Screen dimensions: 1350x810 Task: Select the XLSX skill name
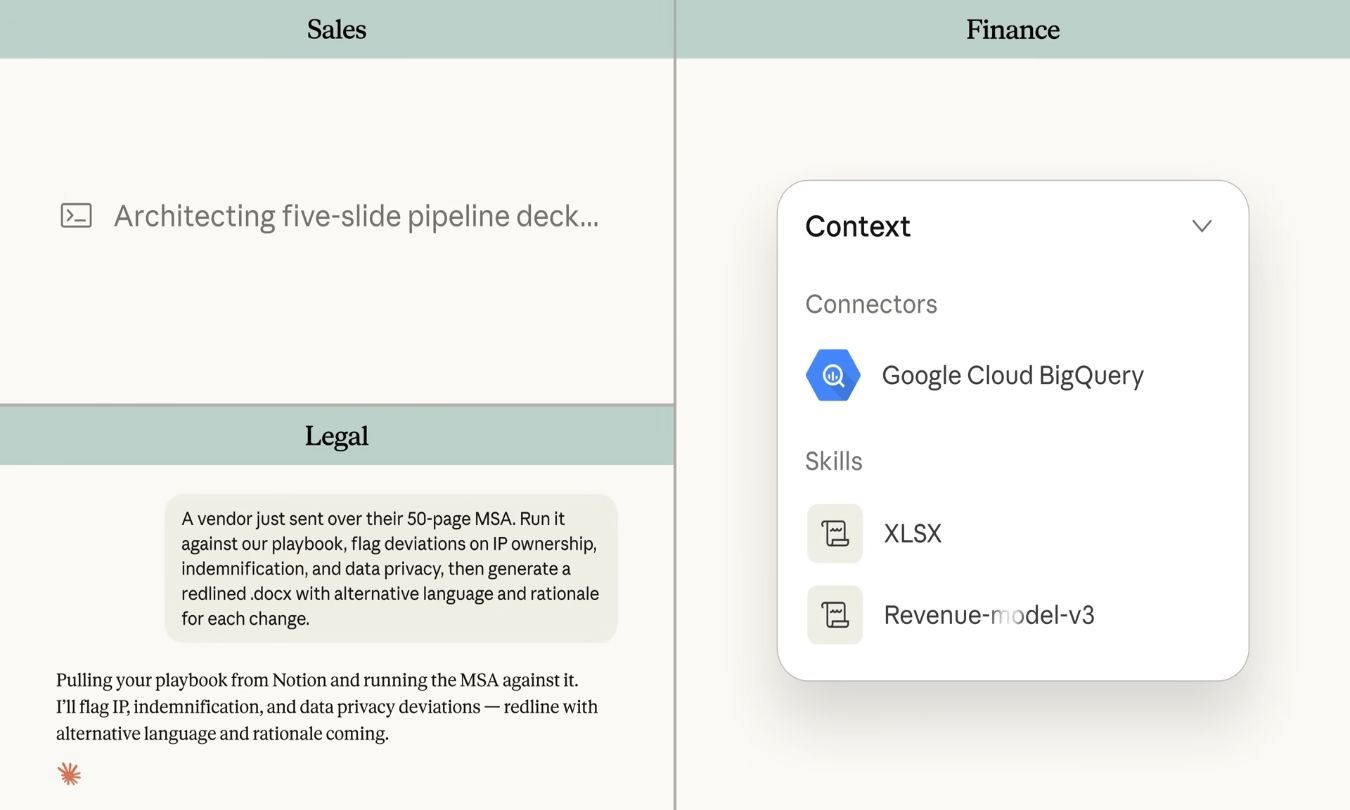pos(912,533)
